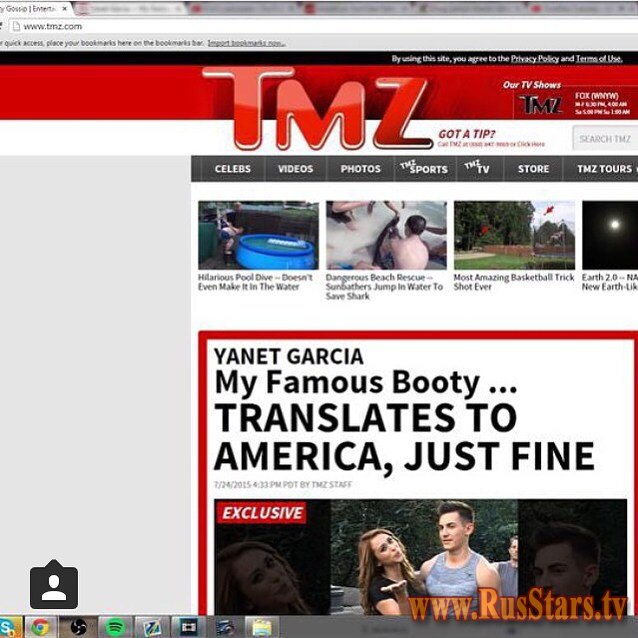The height and width of the screenshot is (638, 638).
Task: Click Dangerous Beach Rescue caption link
Action: pos(384,286)
